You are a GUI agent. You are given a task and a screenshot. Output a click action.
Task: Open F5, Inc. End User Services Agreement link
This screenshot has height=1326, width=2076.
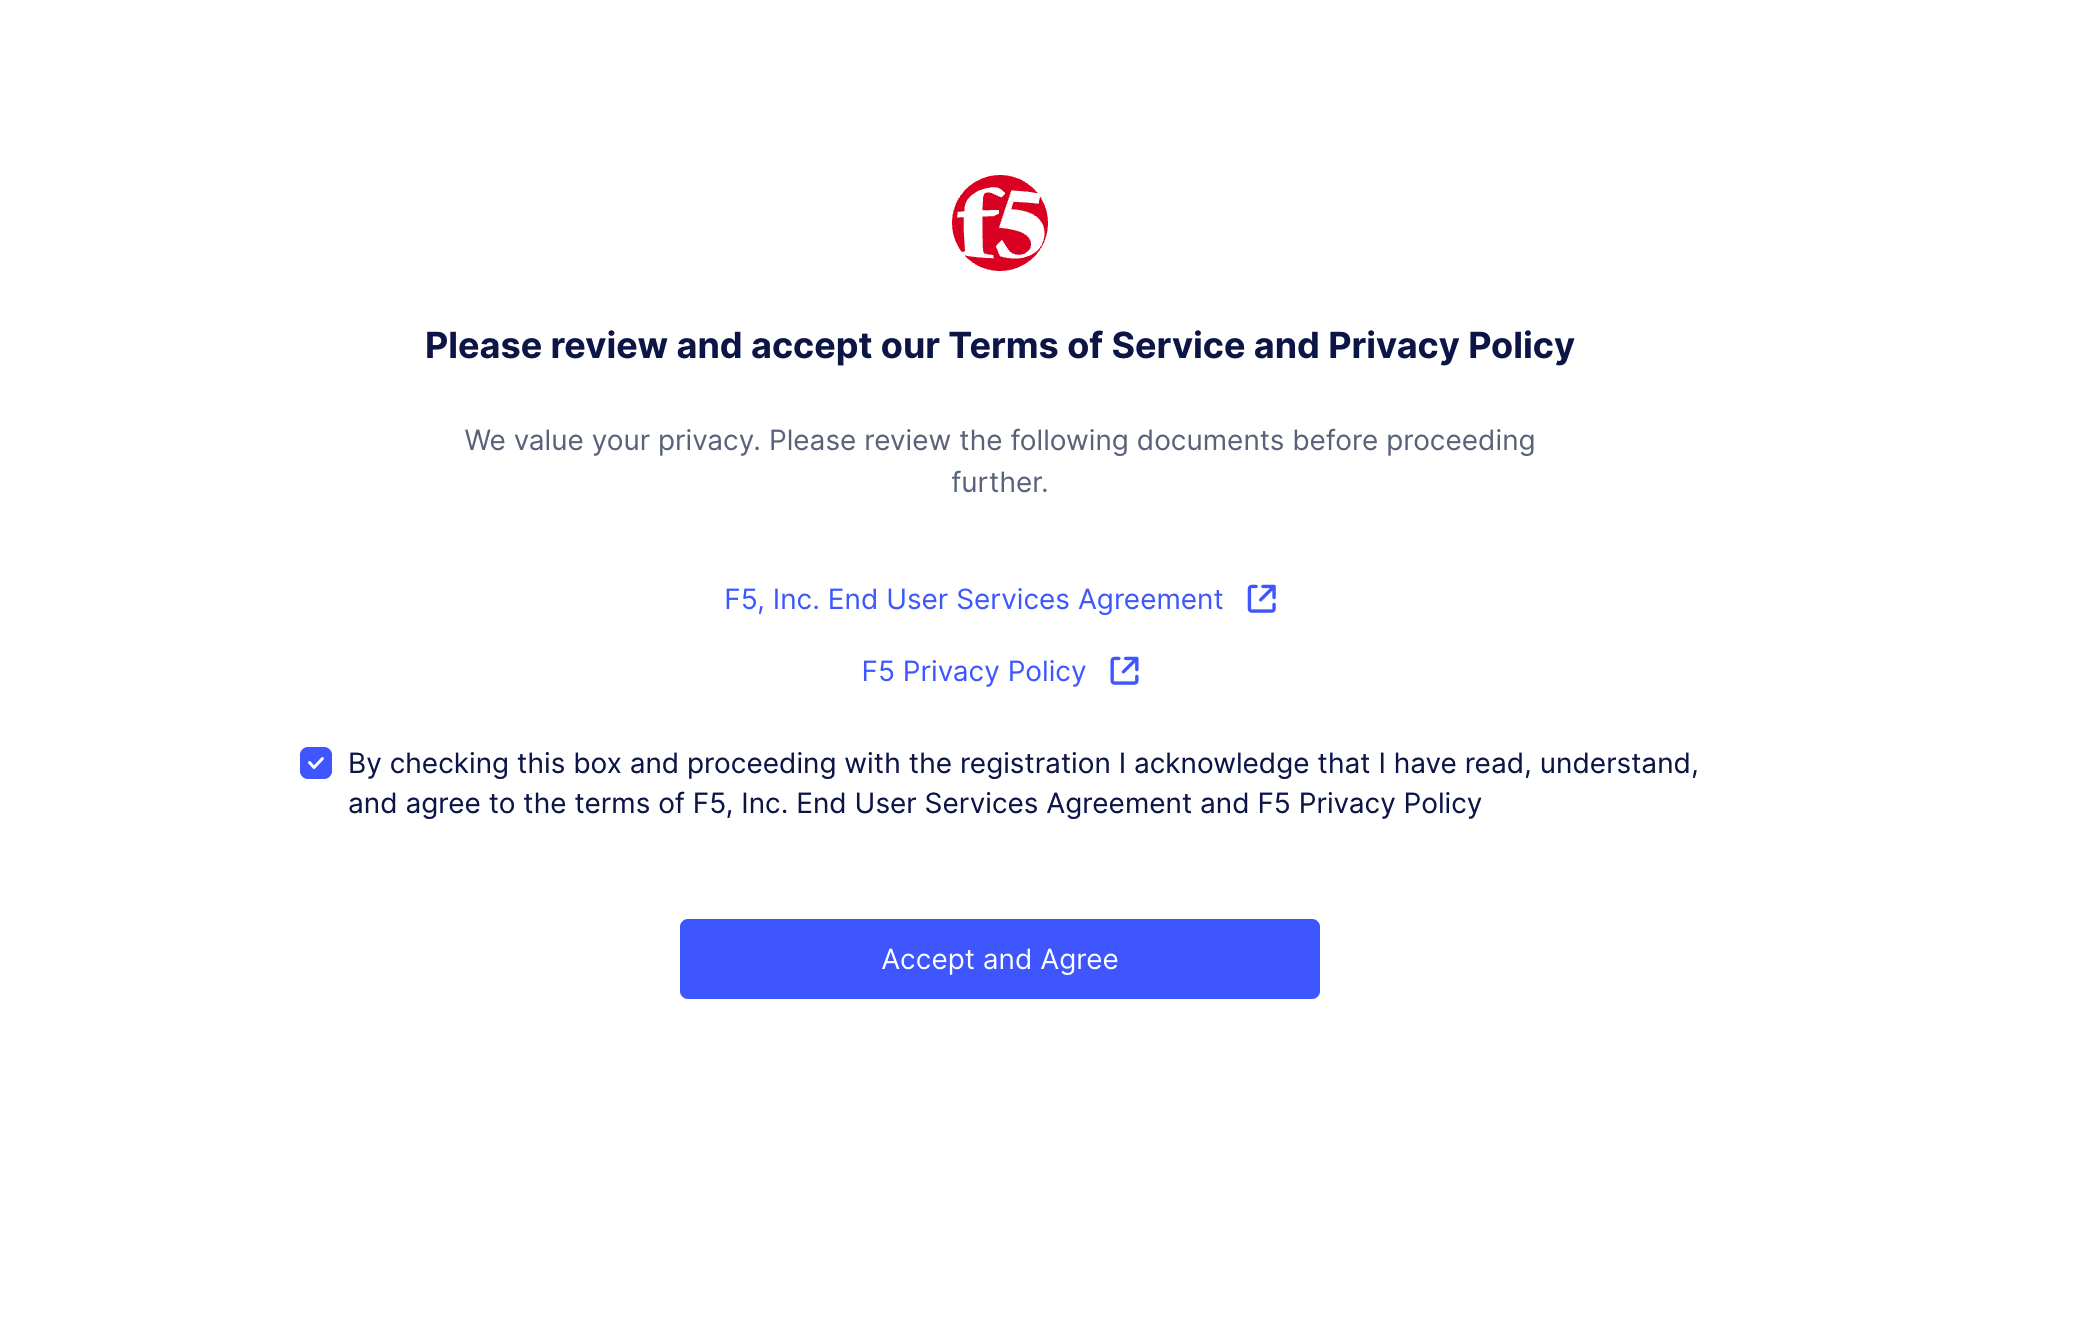[x=973, y=599]
